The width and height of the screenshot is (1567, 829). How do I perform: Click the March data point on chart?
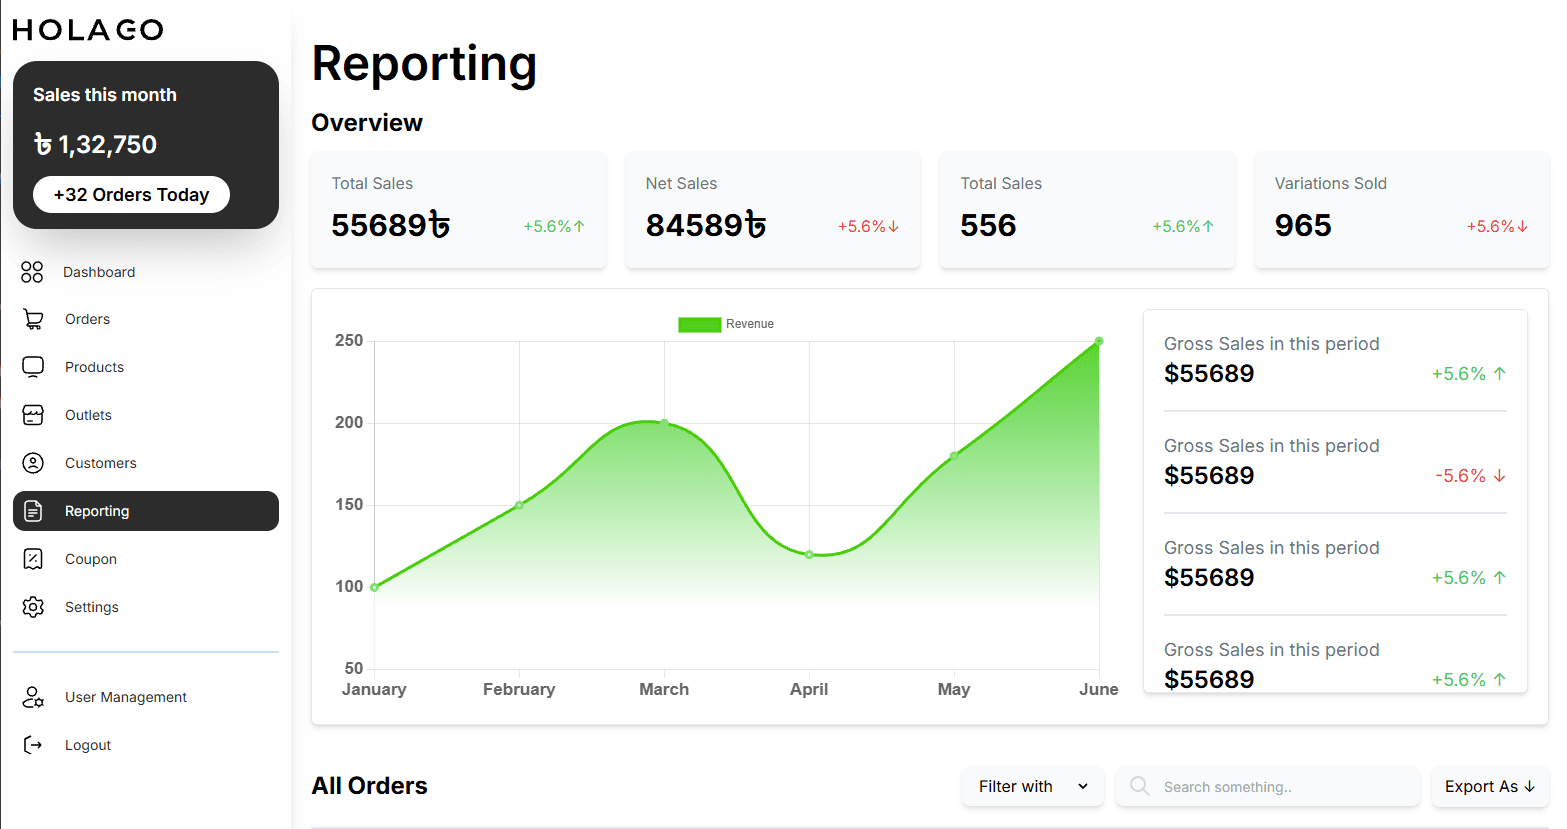click(664, 423)
